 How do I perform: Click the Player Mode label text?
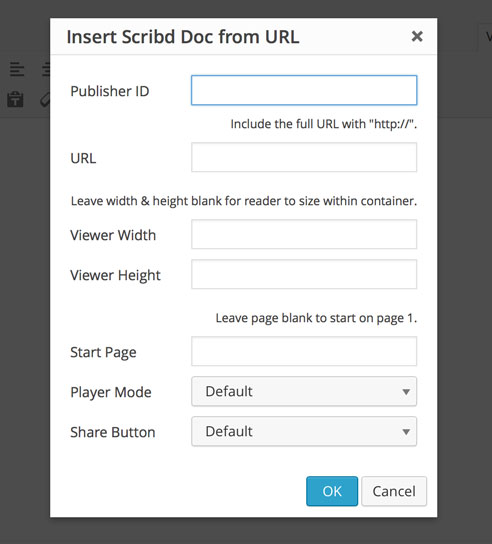point(111,393)
